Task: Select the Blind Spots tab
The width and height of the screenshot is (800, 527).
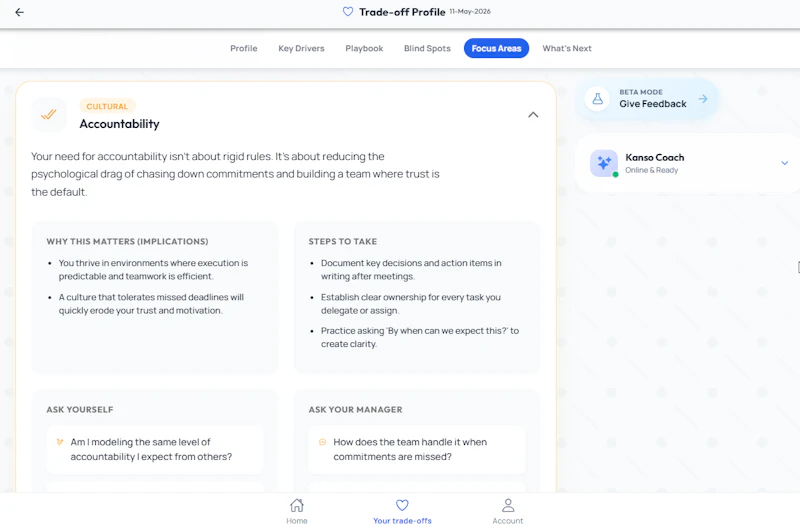Action: (427, 48)
